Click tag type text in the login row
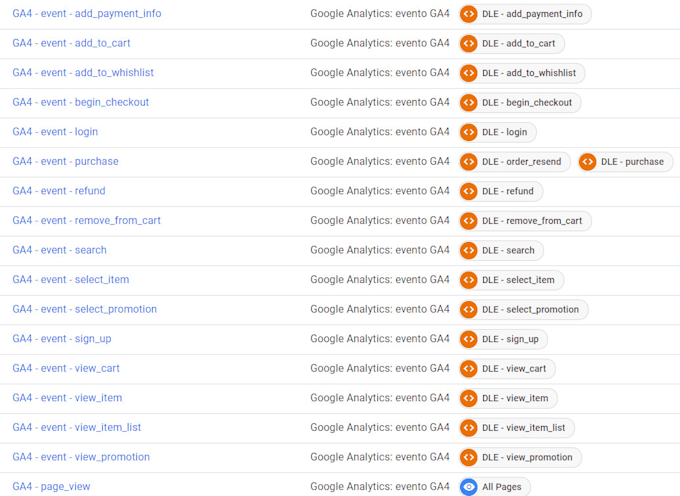680x496 pixels. tap(380, 131)
